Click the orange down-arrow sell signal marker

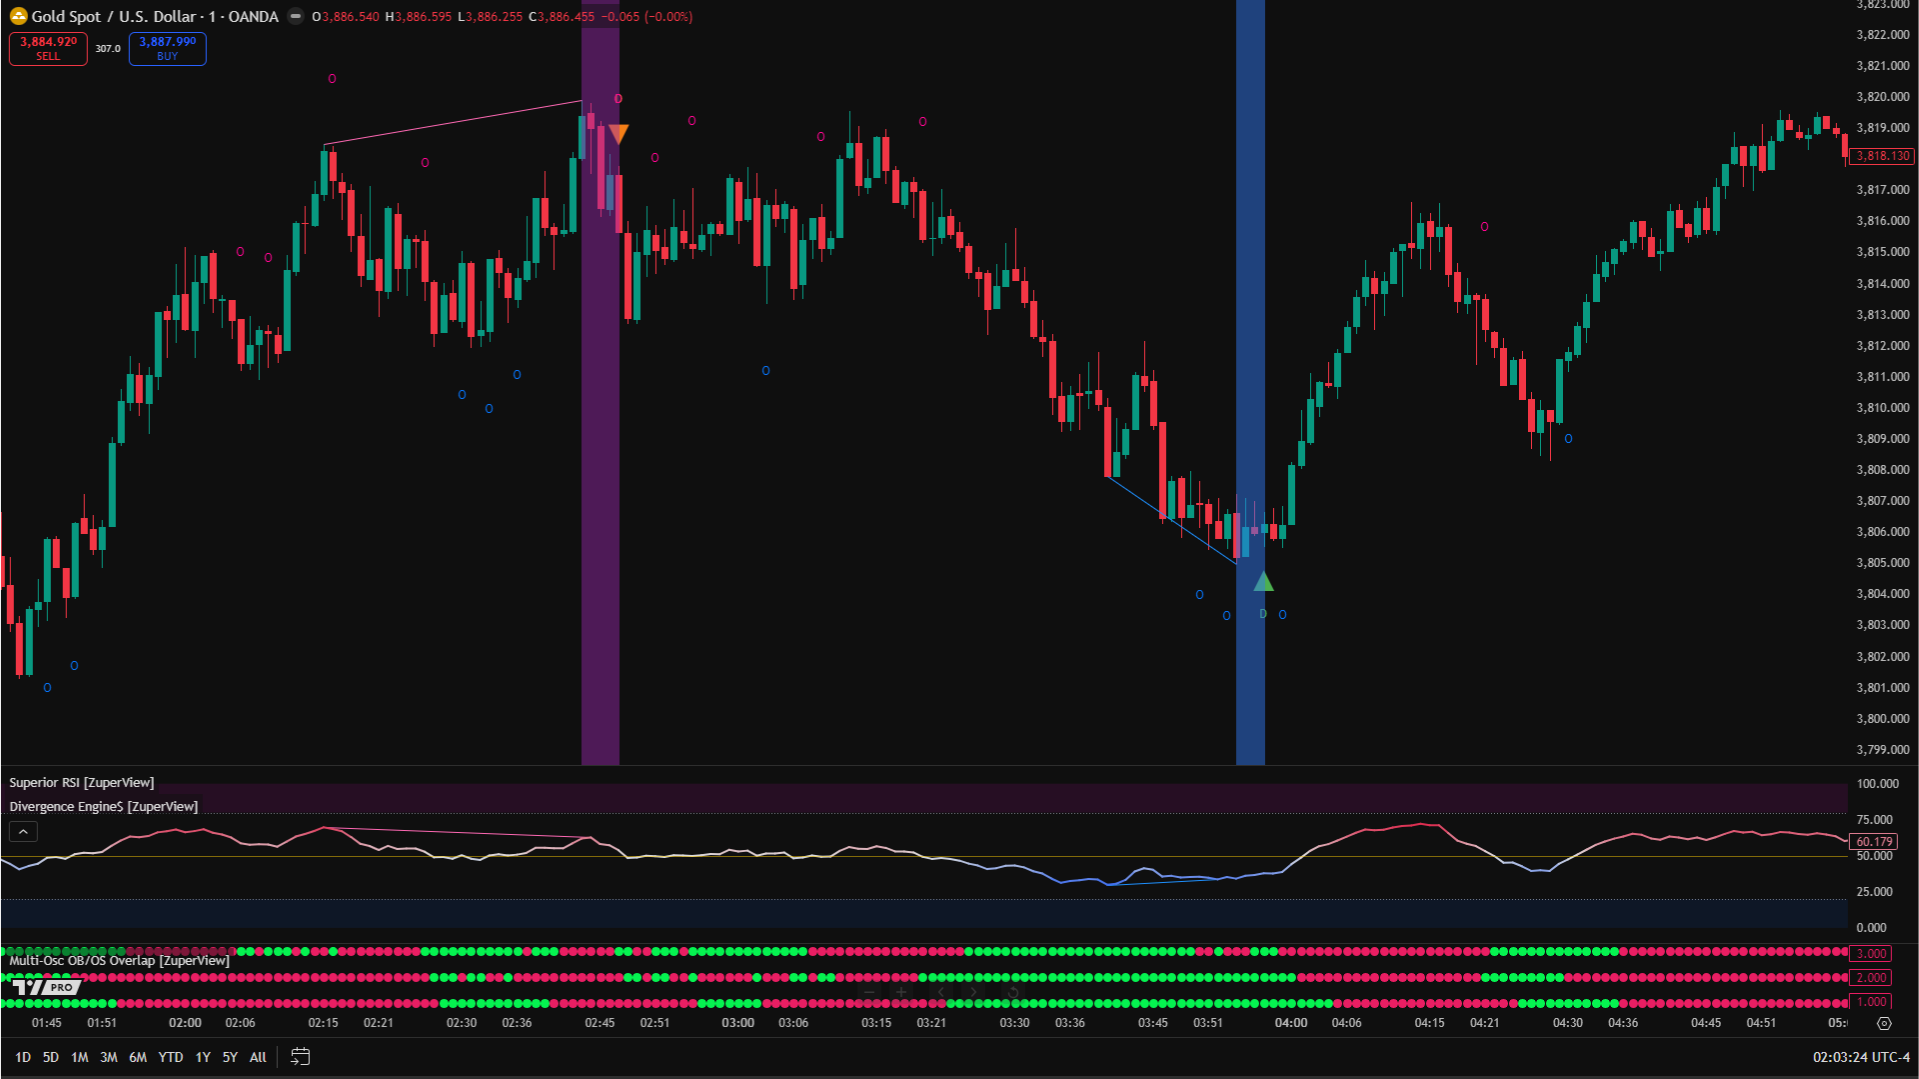click(x=619, y=134)
